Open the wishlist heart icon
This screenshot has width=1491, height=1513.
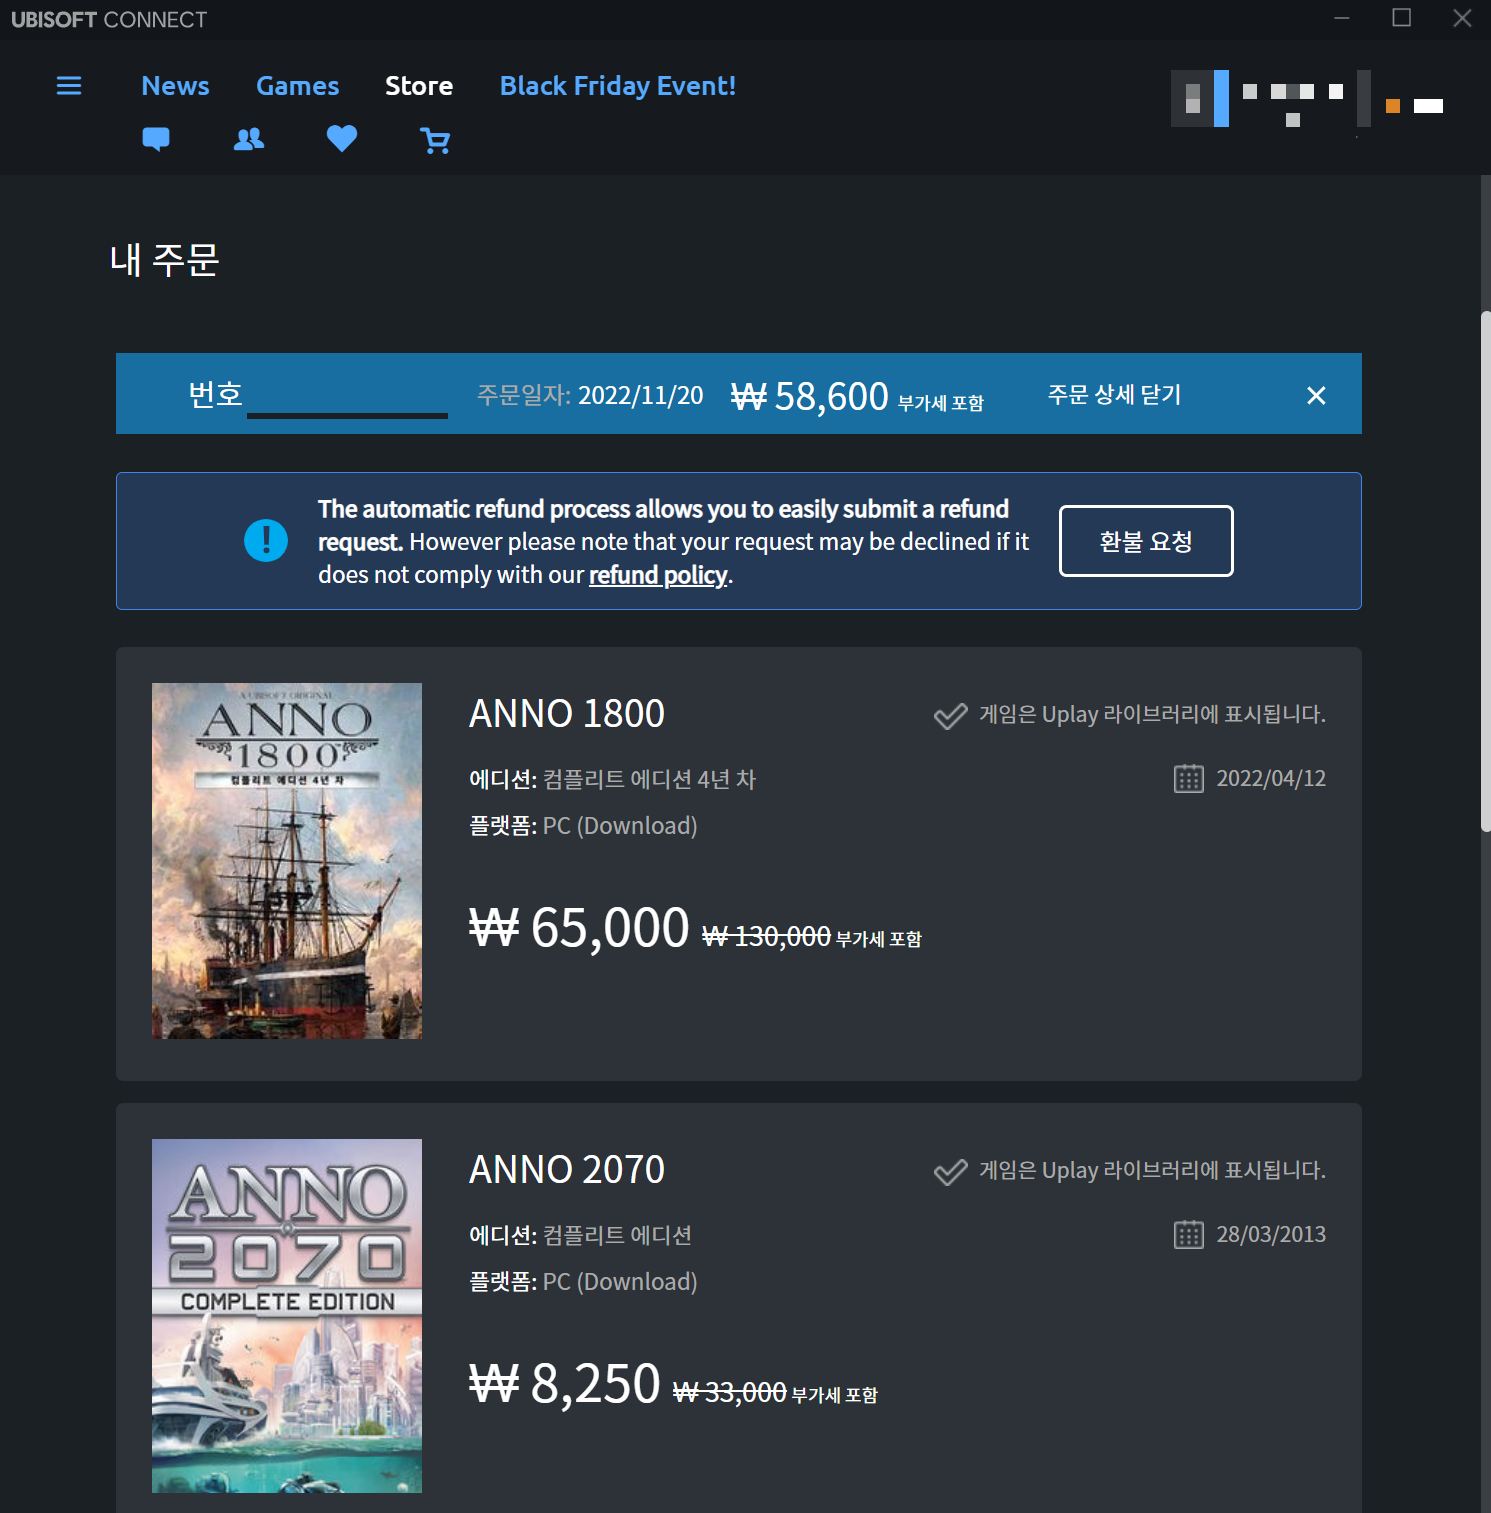coord(342,138)
